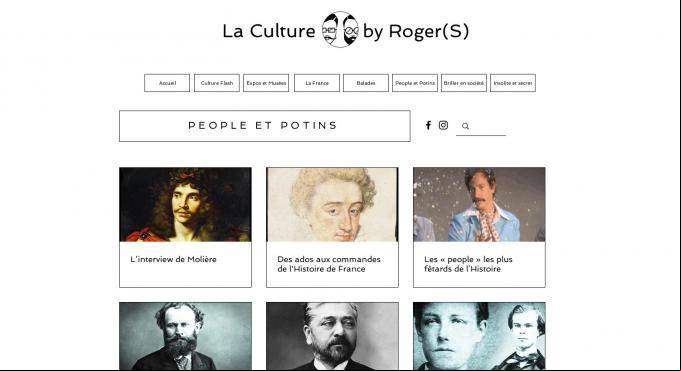Open the Culture Flash menu item
This screenshot has width=681, height=371.
click(x=217, y=83)
